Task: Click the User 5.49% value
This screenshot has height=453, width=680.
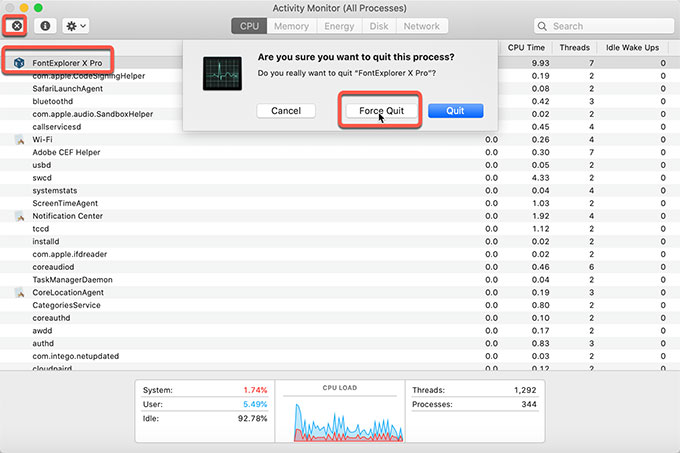Action: [255, 404]
